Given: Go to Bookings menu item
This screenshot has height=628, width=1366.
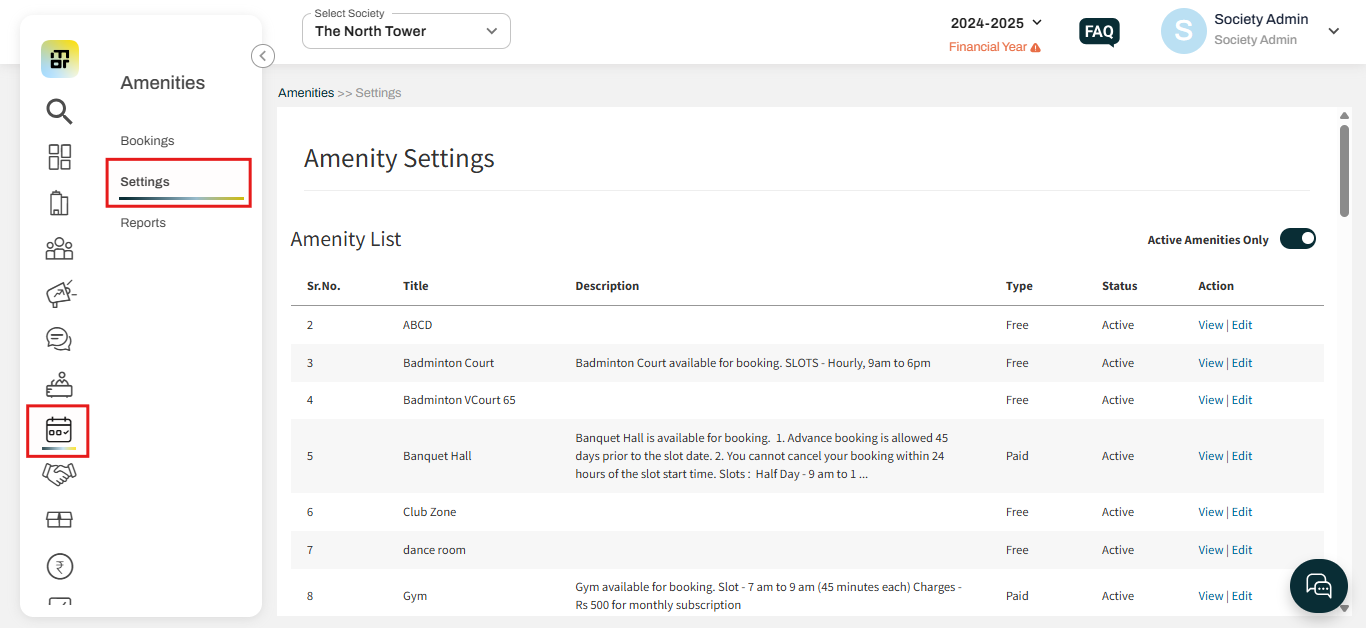Looking at the screenshot, I should click(x=147, y=141).
